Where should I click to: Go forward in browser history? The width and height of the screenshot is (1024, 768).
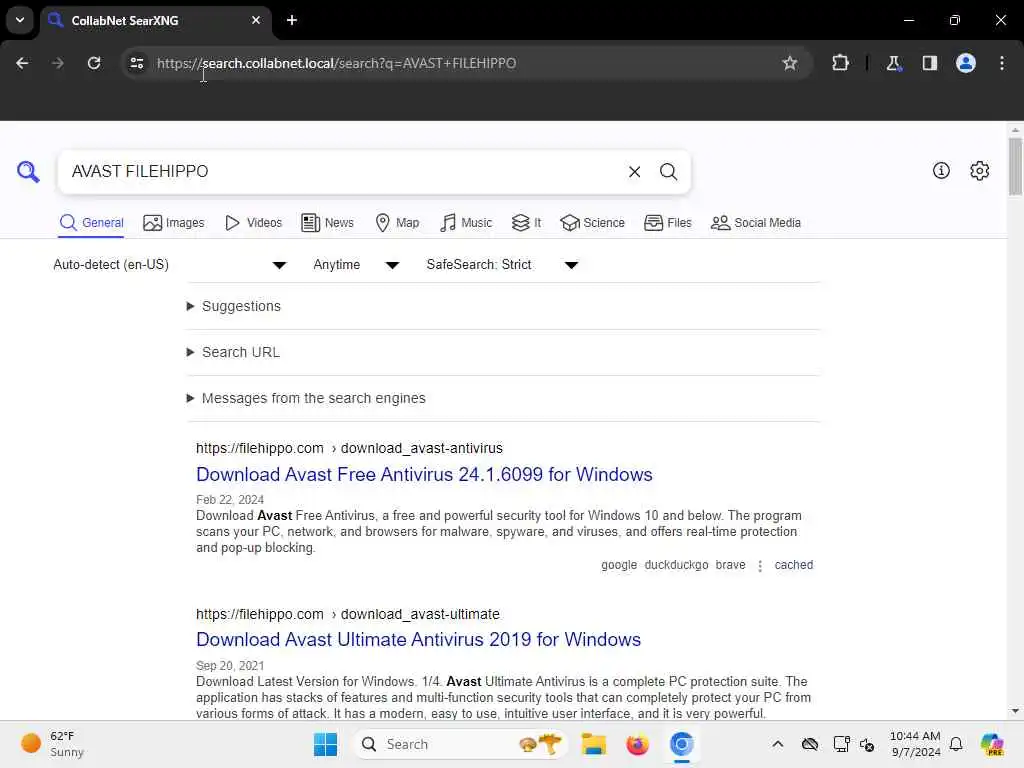pyautogui.click(x=57, y=63)
